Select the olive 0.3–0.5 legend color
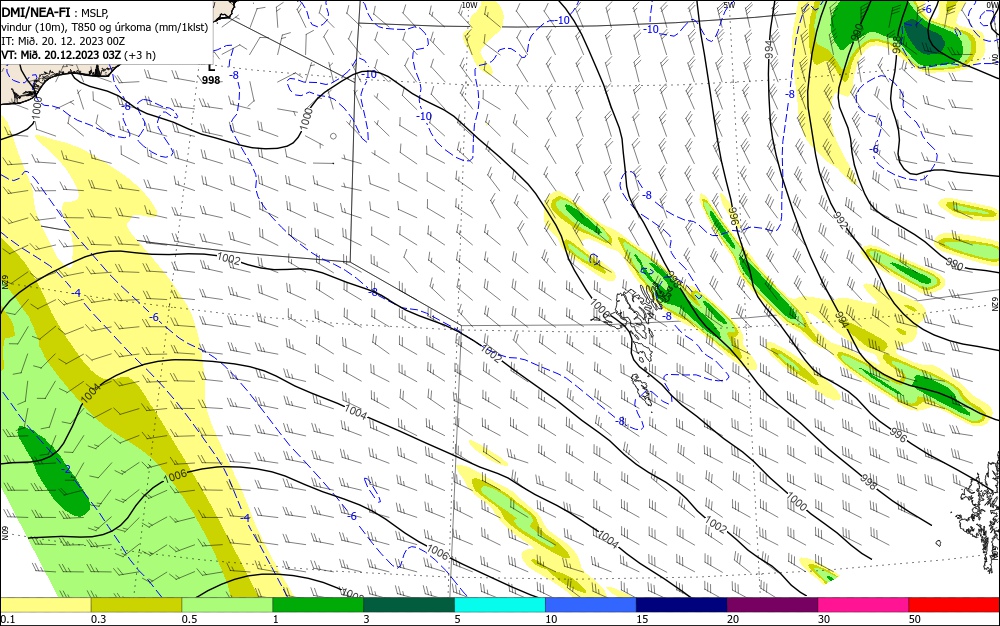This screenshot has width=1000, height=626. [x=136, y=605]
